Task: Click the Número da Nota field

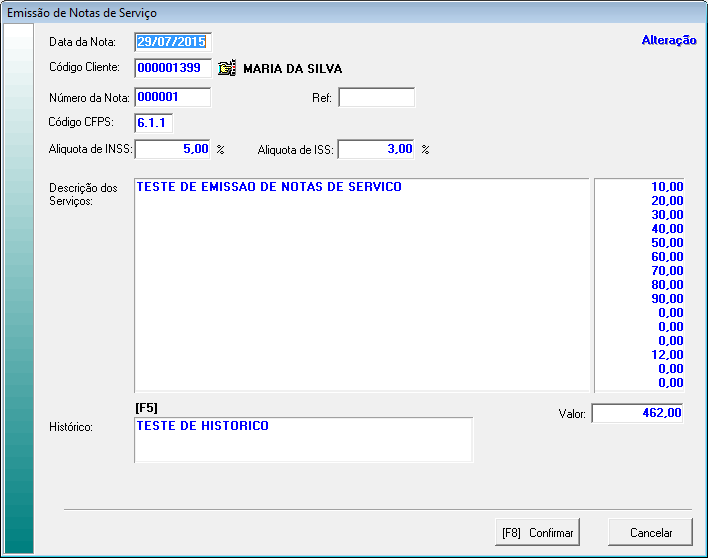Action: click(x=173, y=97)
